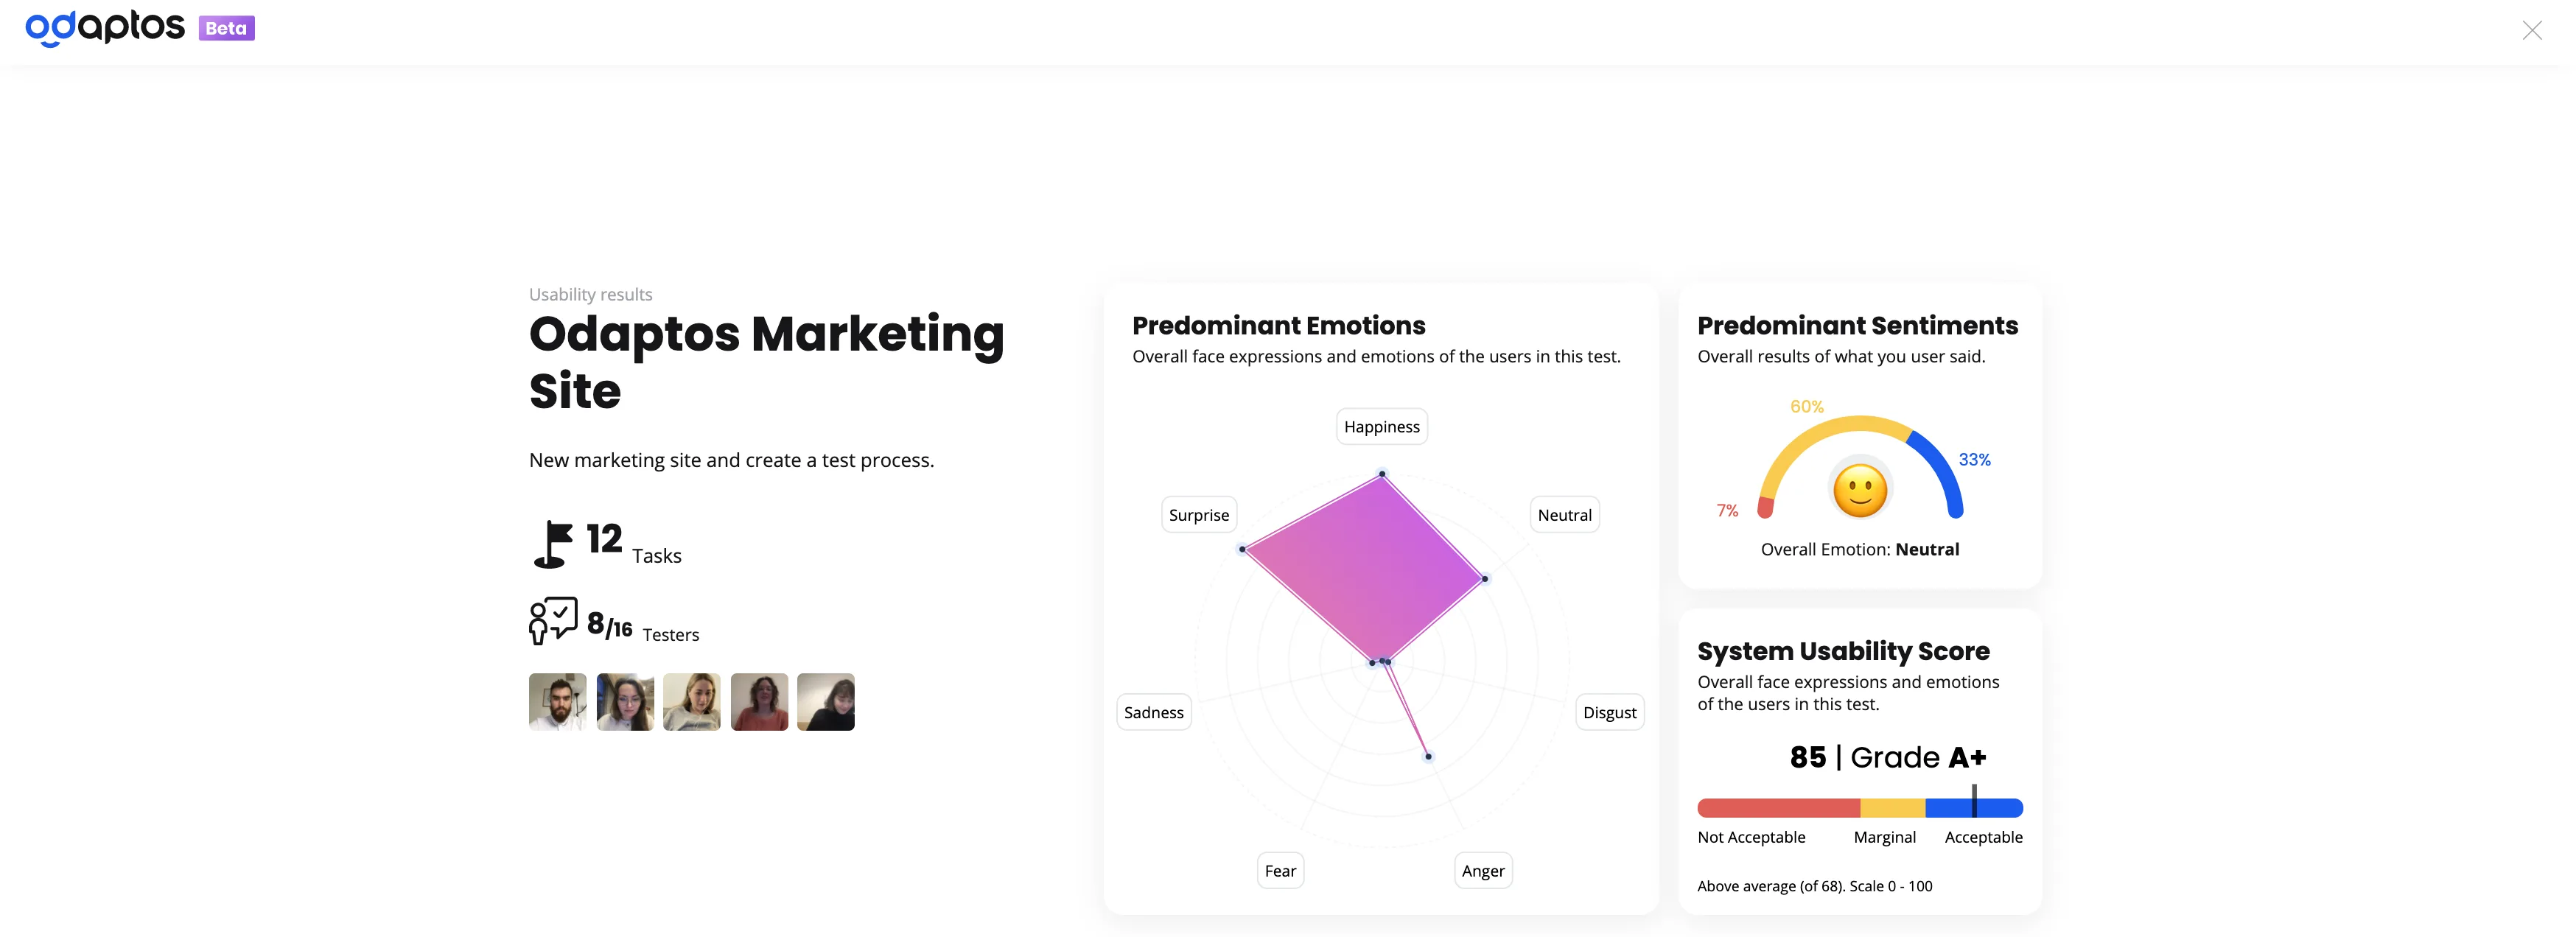Select the Neutral emotion label
2576x937 pixels.
1565,515
